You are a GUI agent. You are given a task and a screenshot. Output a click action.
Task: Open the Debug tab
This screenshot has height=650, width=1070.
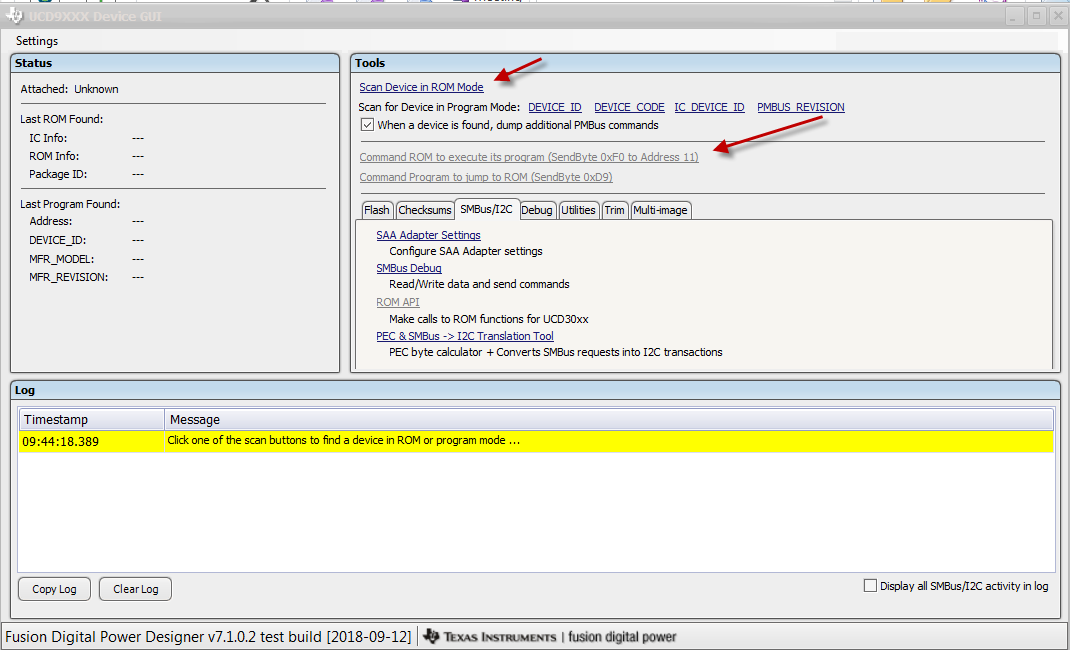tap(536, 210)
